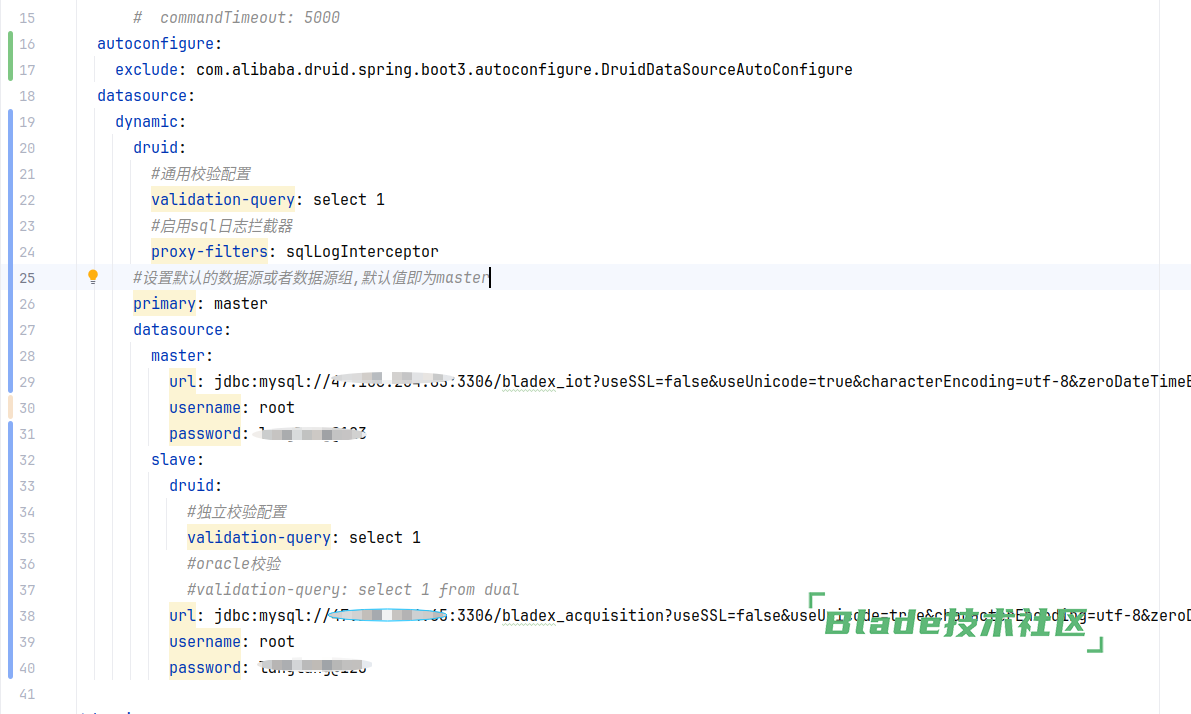Image resolution: width=1191 pixels, height=714 pixels.
Task: Click the master key on line 28
Action: (x=178, y=356)
